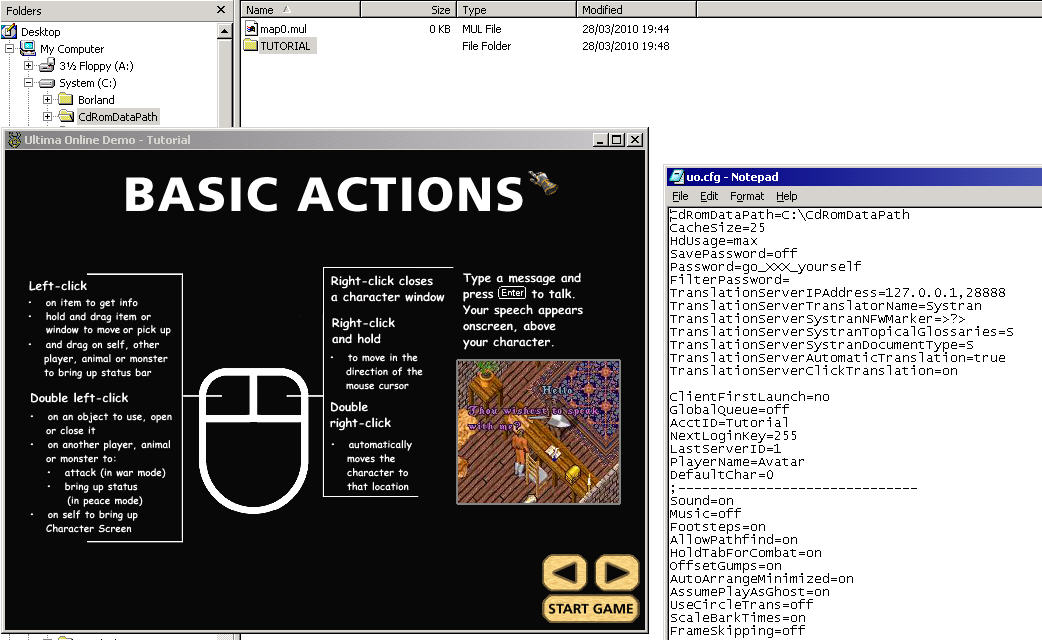Click the Borland folder icon

coord(65,100)
